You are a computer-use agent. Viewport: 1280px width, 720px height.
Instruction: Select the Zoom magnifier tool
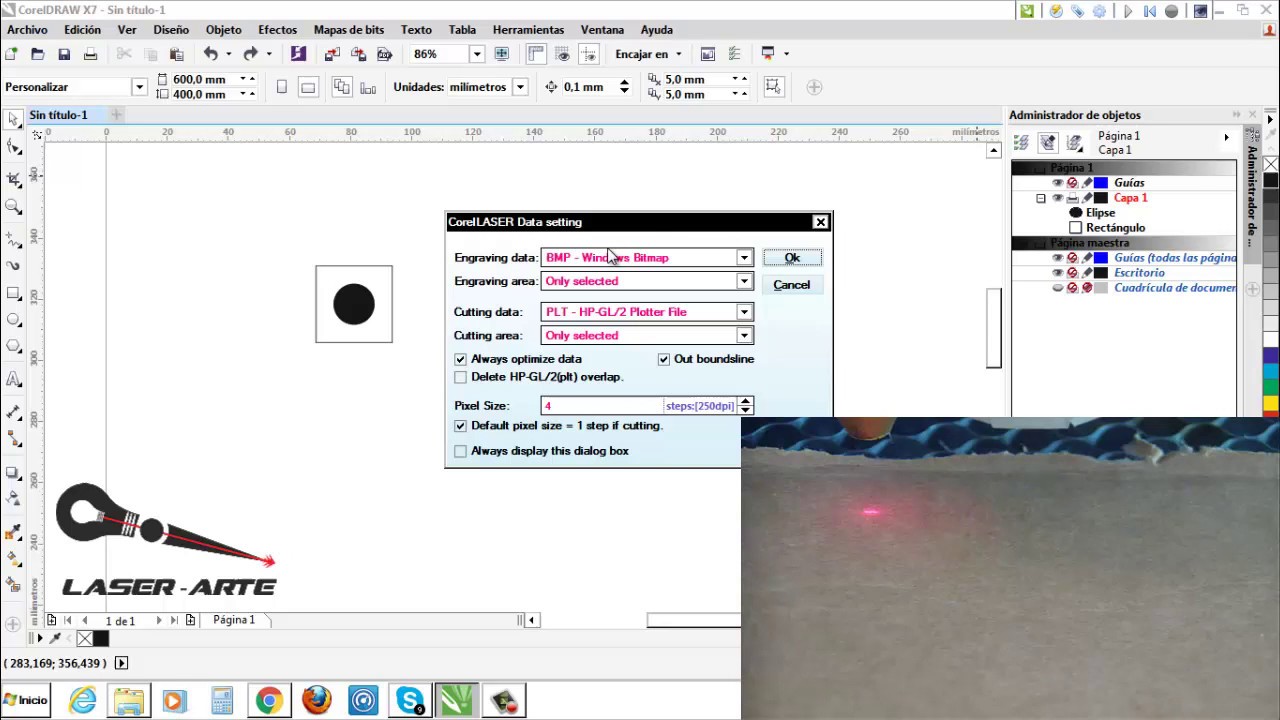pyautogui.click(x=14, y=207)
